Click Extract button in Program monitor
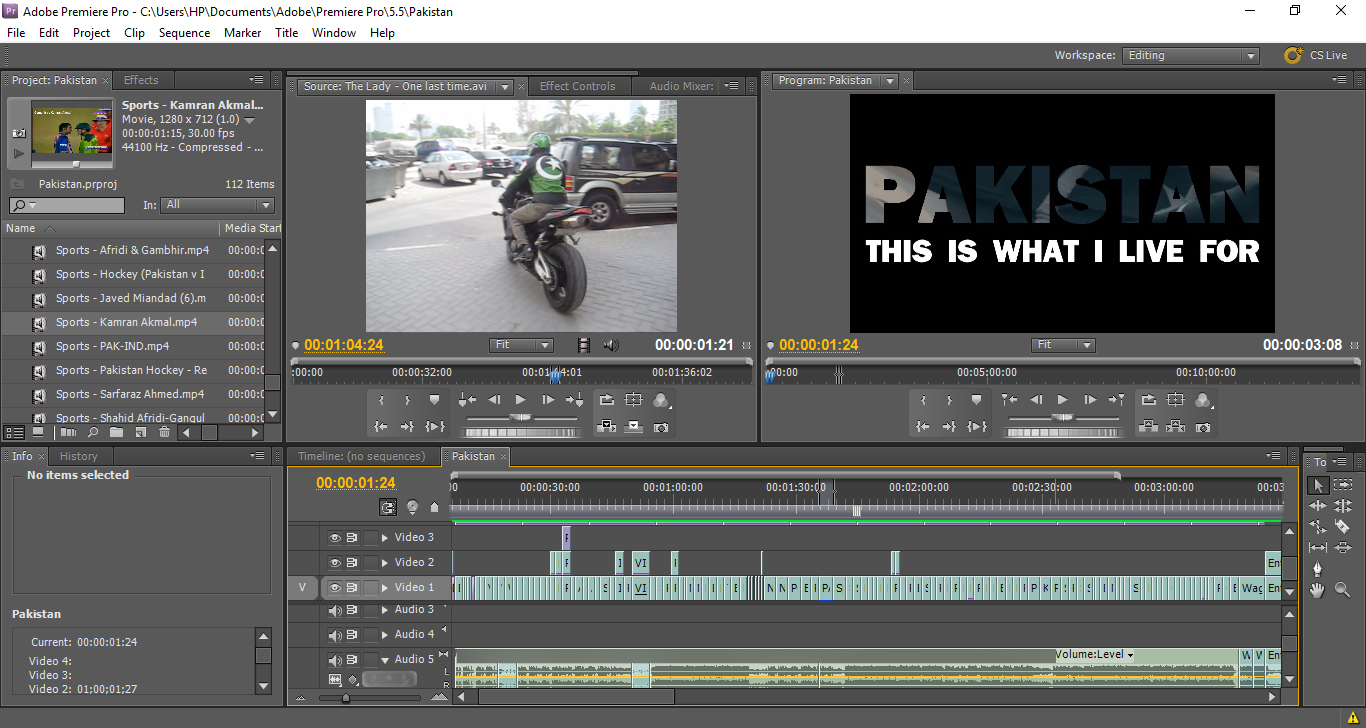This screenshot has height=728, width=1366. (1175, 426)
